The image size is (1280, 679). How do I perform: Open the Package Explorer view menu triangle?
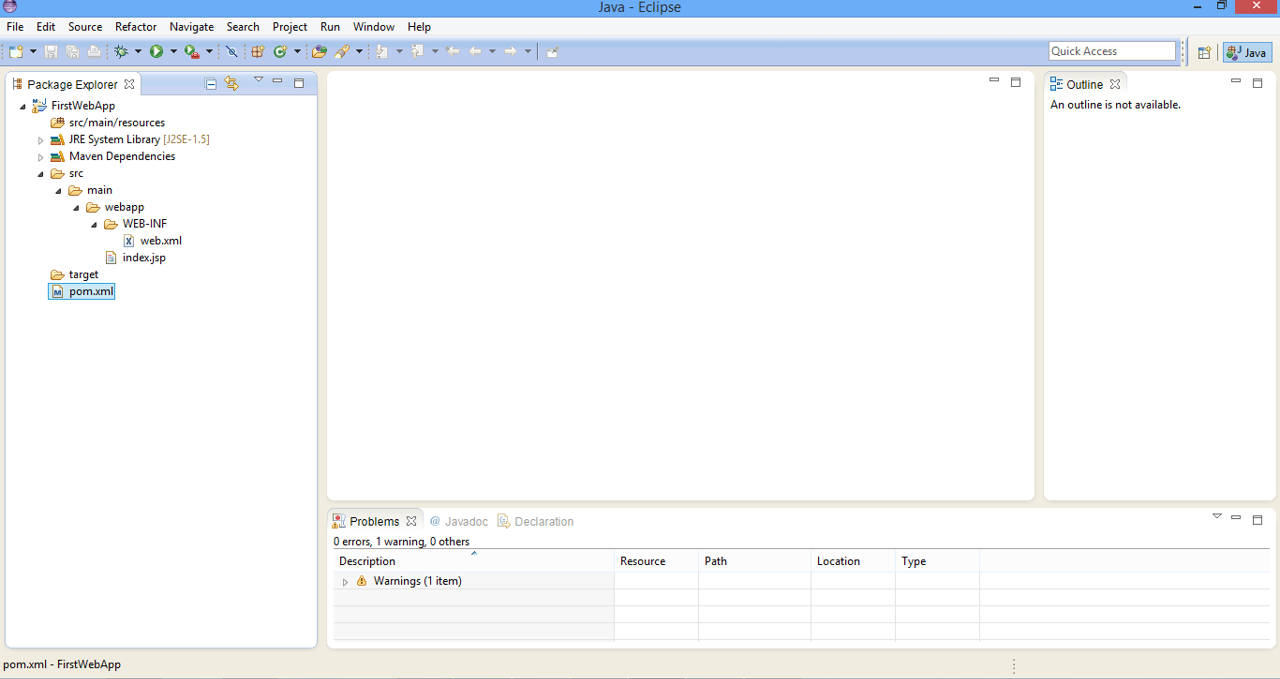pos(258,81)
